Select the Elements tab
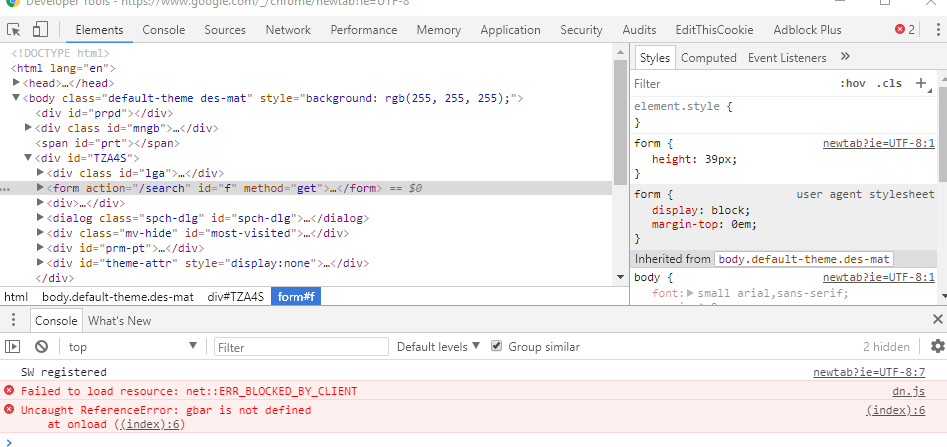947x447 pixels. tap(99, 30)
